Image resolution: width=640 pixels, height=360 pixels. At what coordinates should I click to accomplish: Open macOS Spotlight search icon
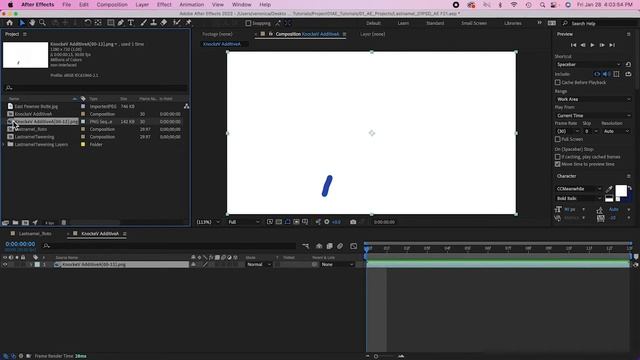(542, 5)
